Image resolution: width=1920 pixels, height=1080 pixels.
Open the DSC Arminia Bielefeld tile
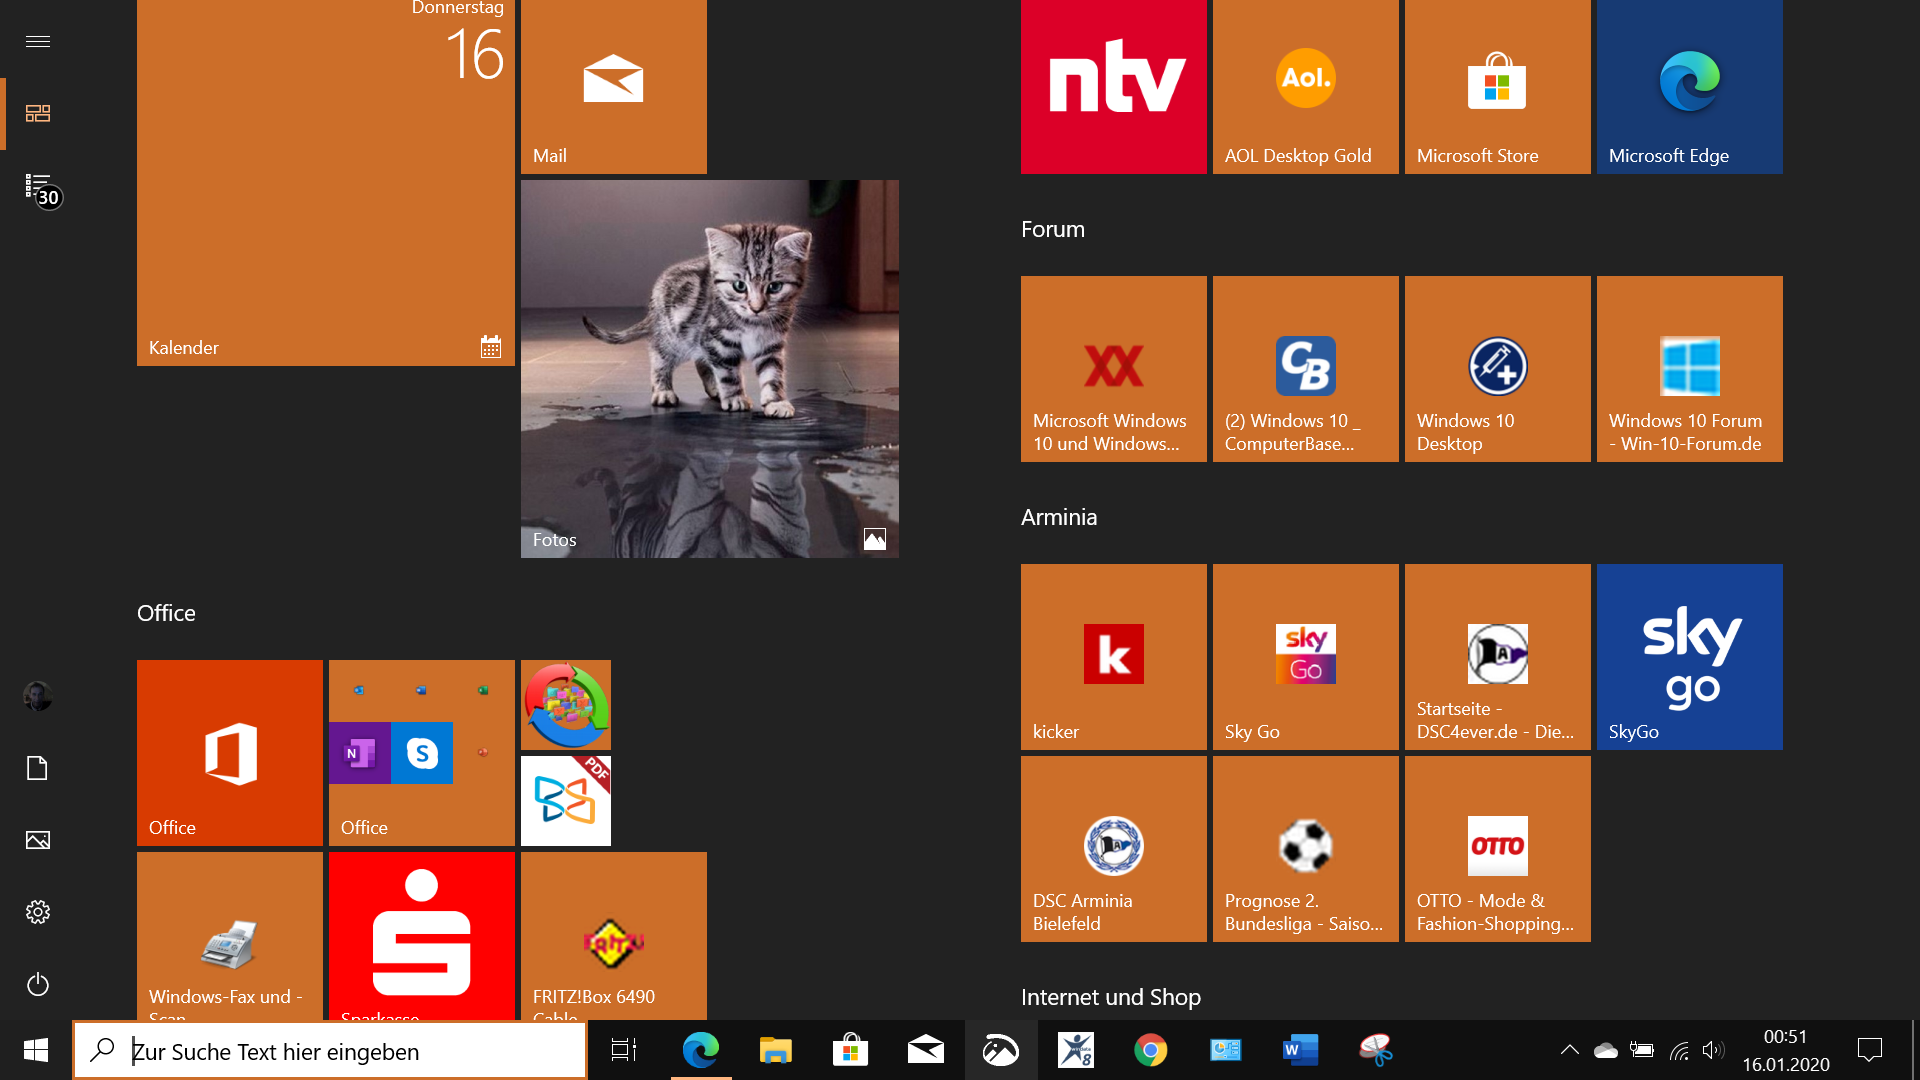pyautogui.click(x=1113, y=848)
